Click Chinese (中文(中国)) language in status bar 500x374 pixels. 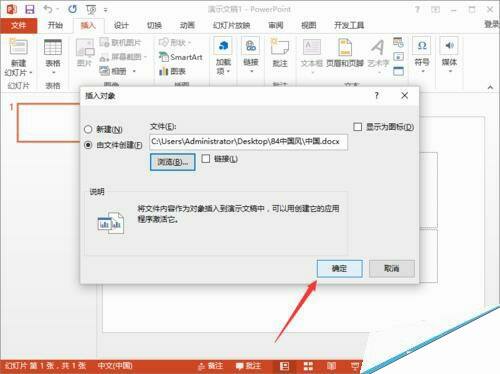pos(115,366)
